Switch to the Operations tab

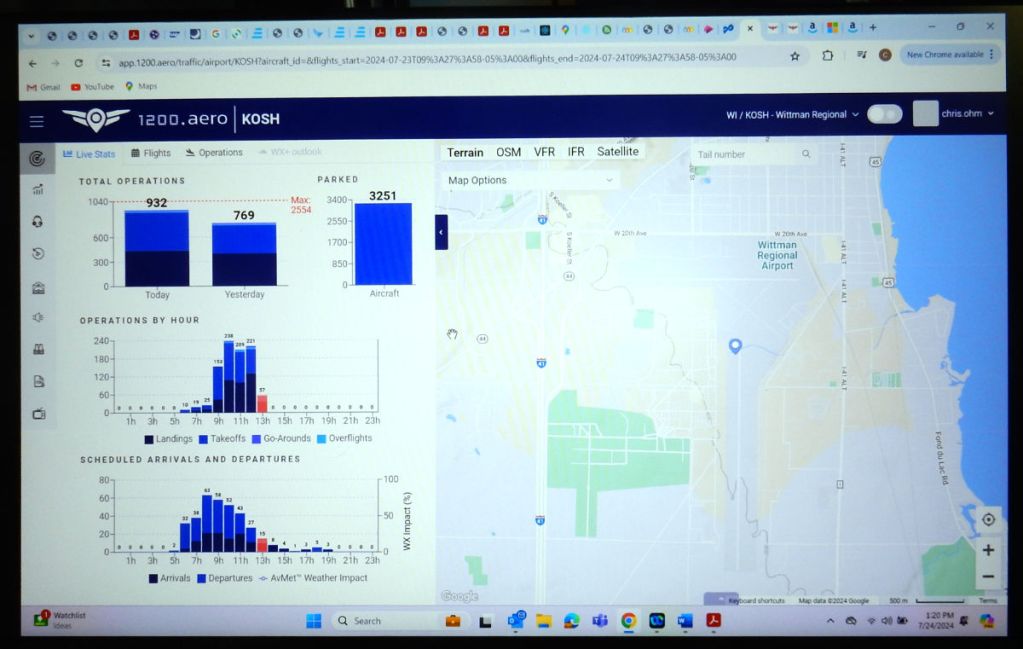pos(214,153)
